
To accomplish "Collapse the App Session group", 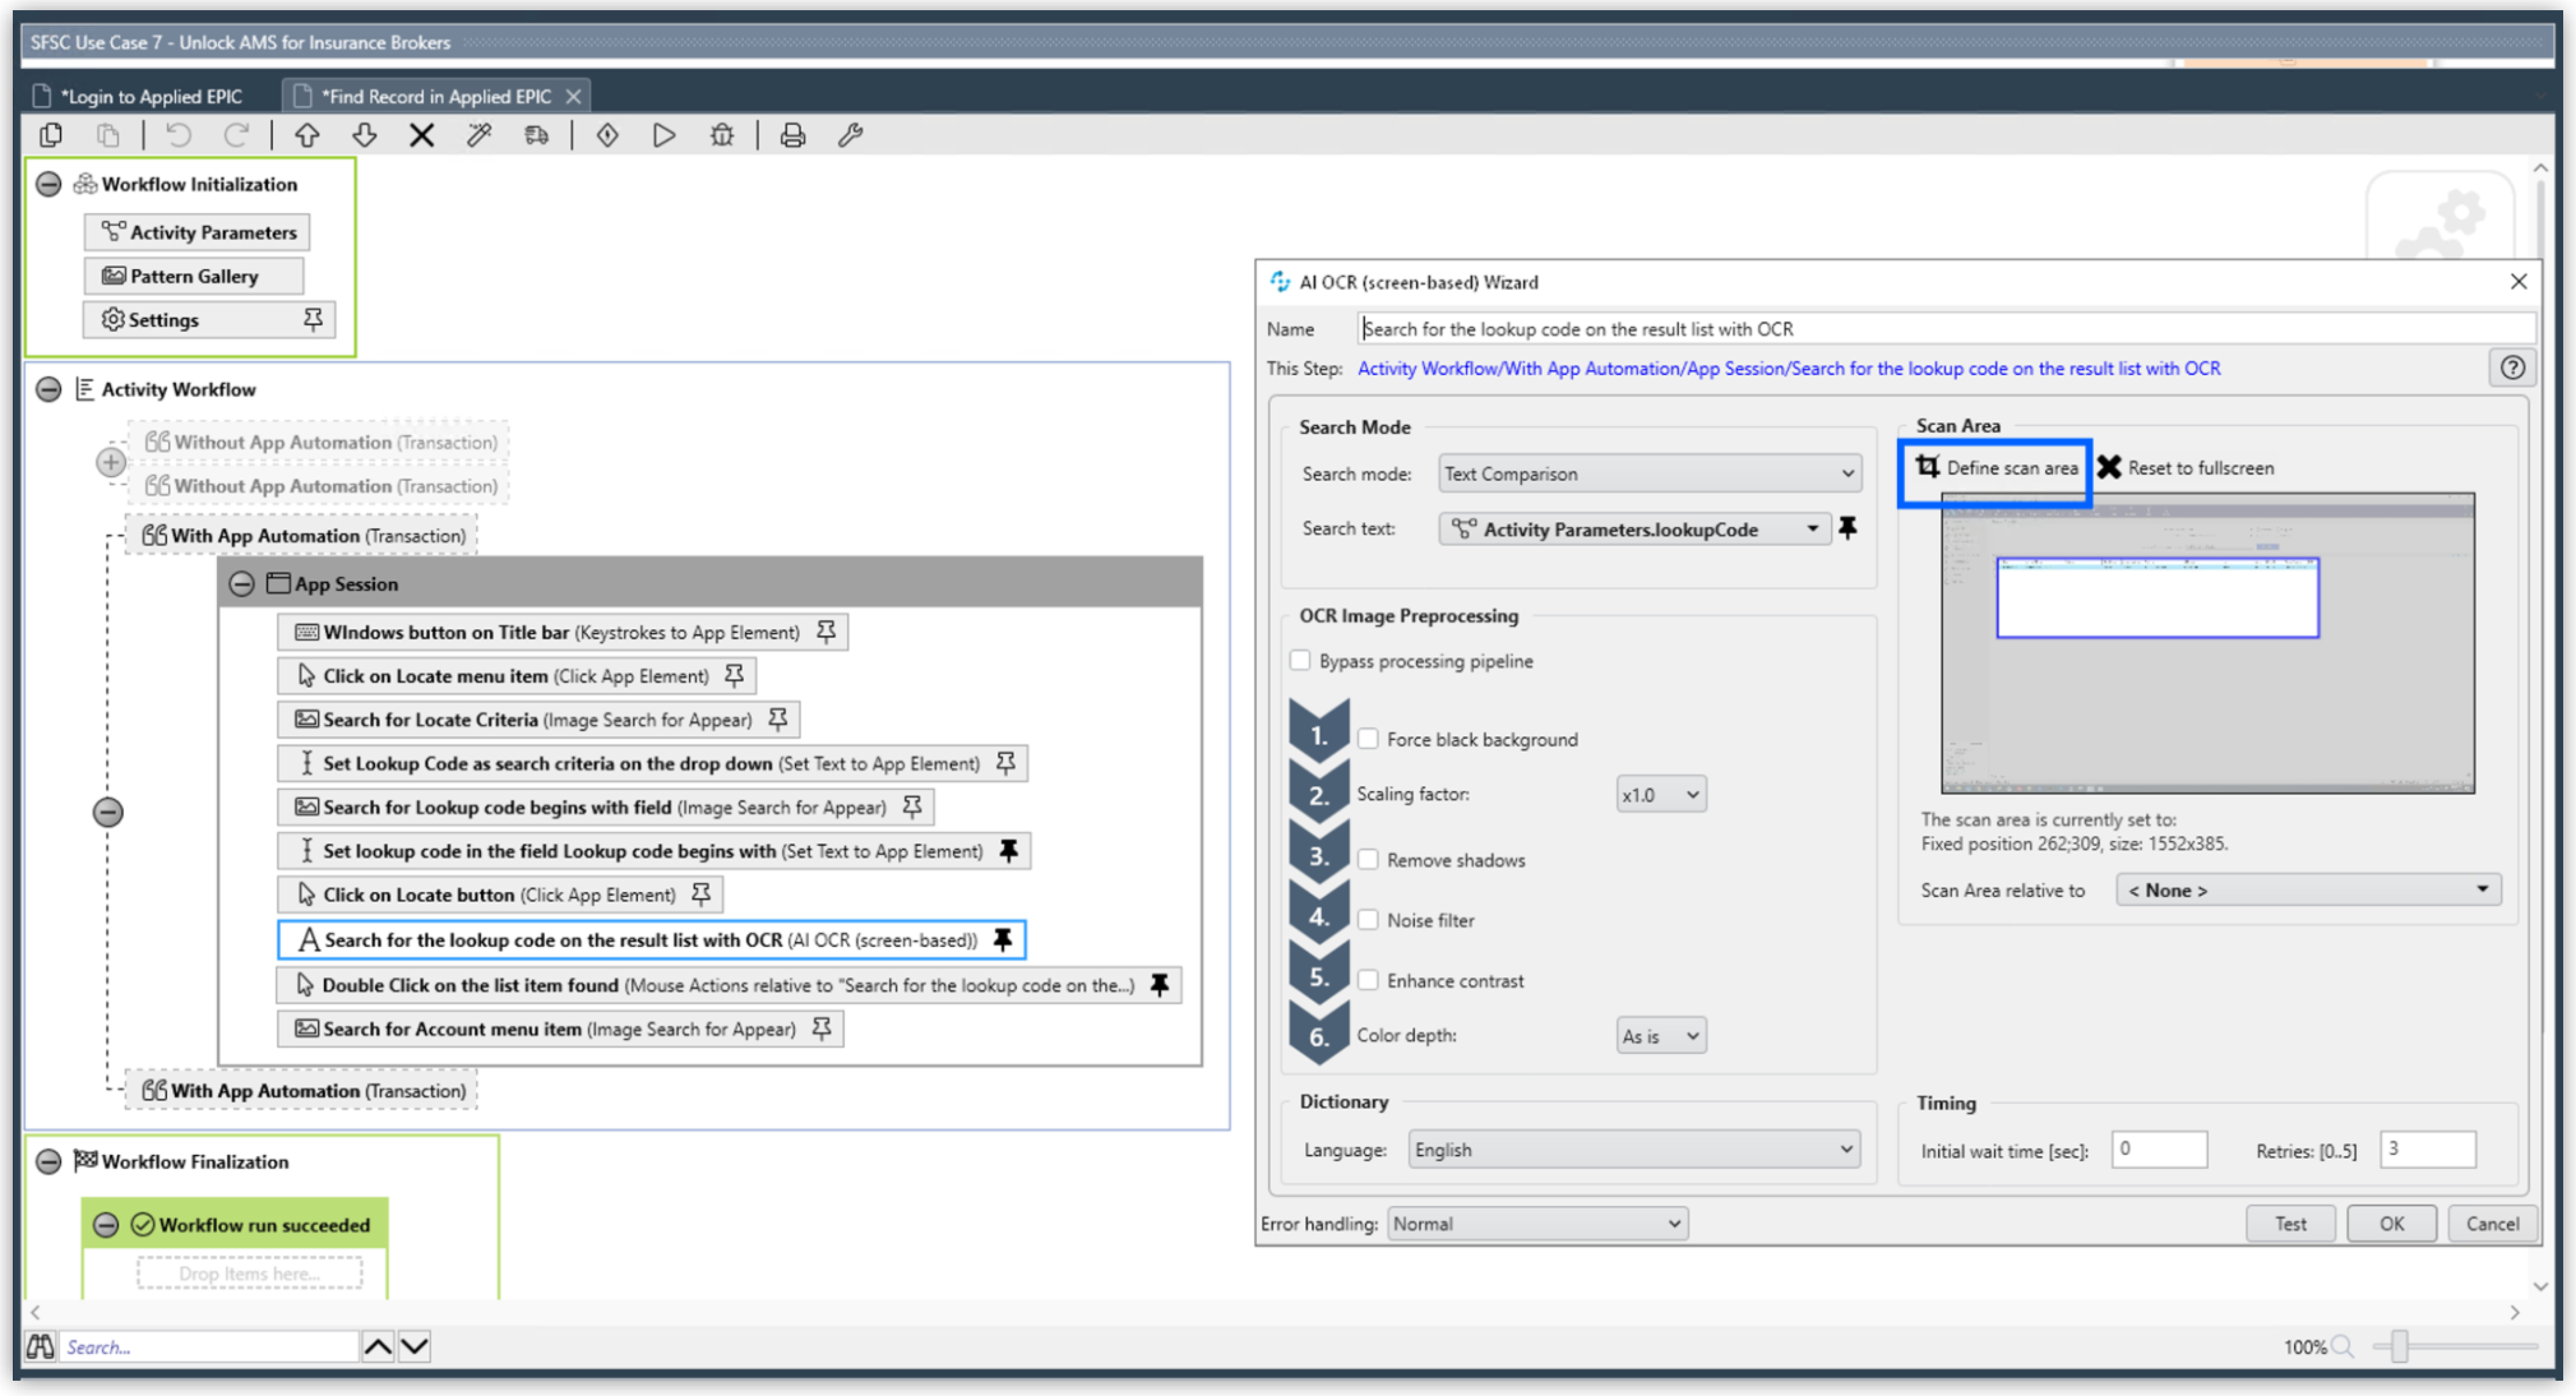I will coord(242,583).
